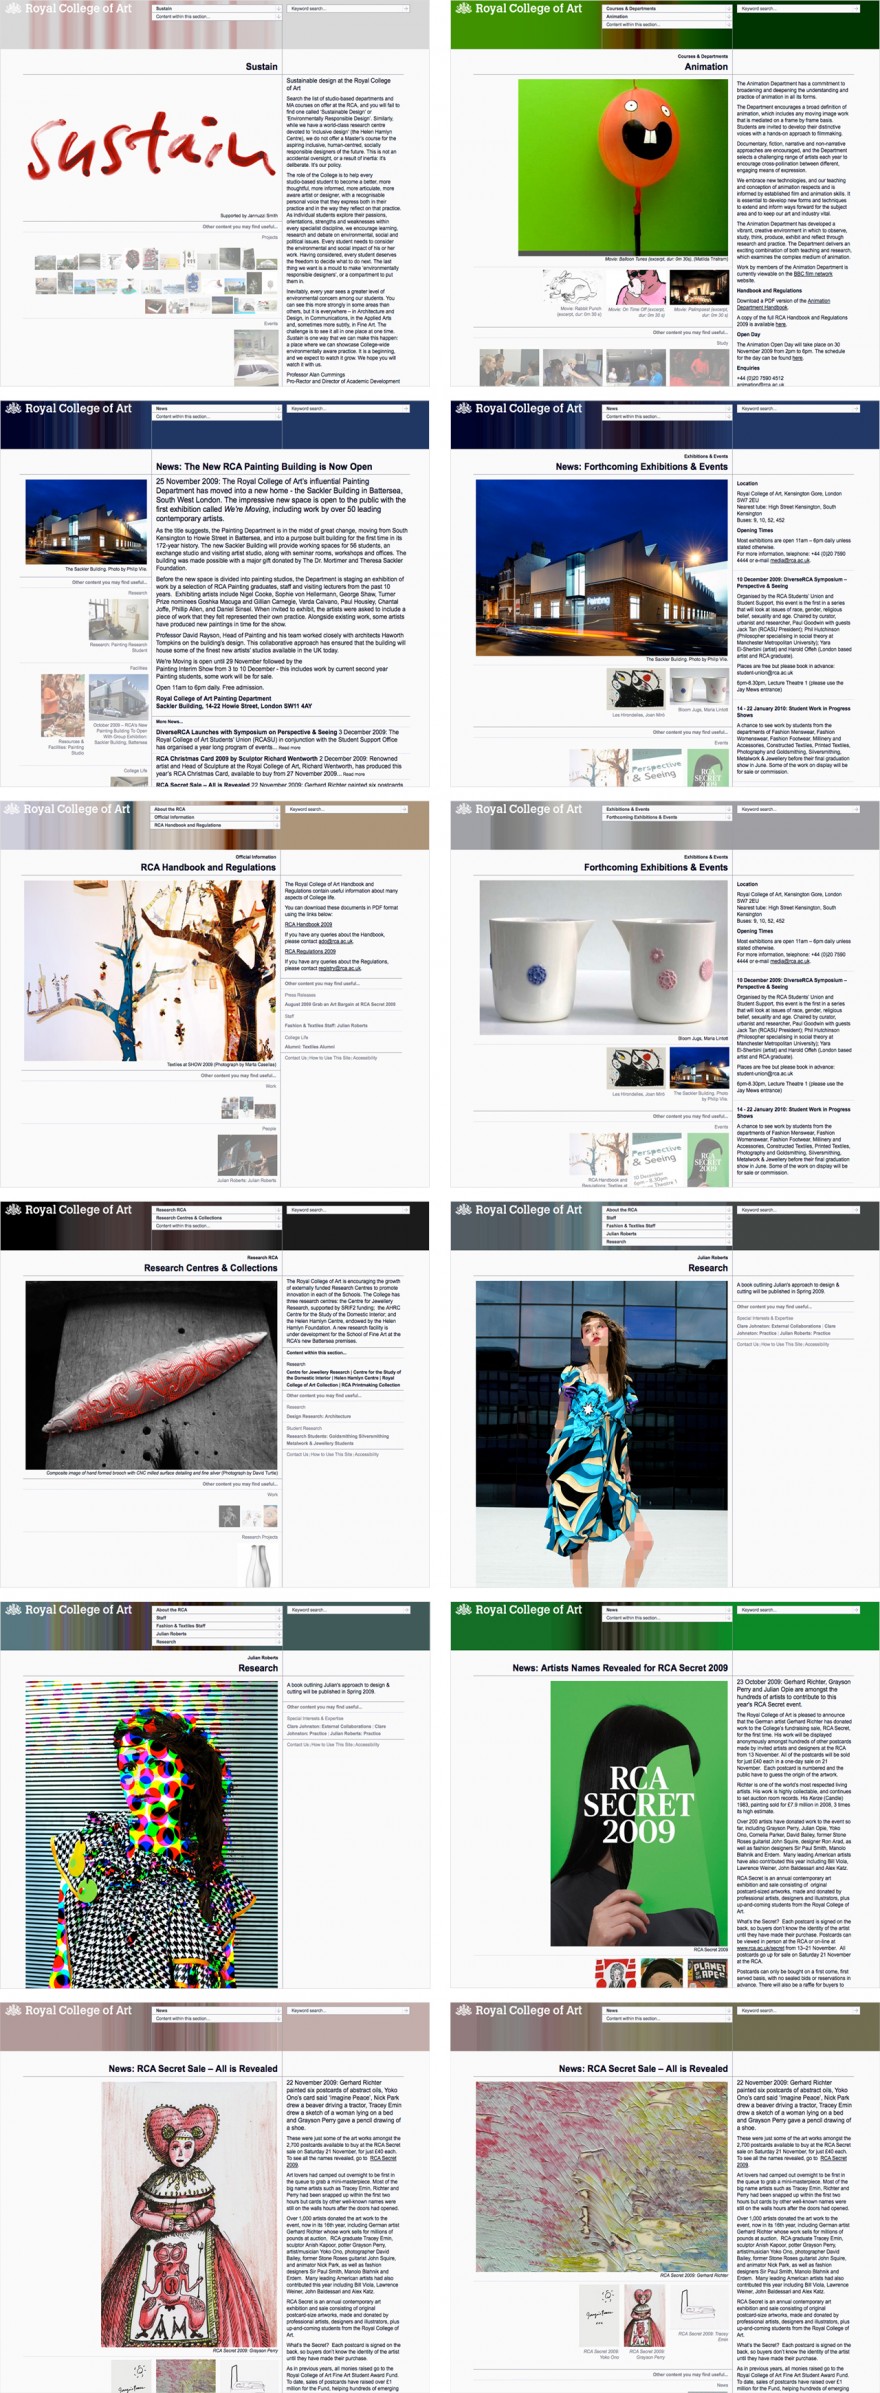Viewport: 880px width, 2393px height.
Task: Click the Keyword search field on the Animation page
Action: pos(798,8)
